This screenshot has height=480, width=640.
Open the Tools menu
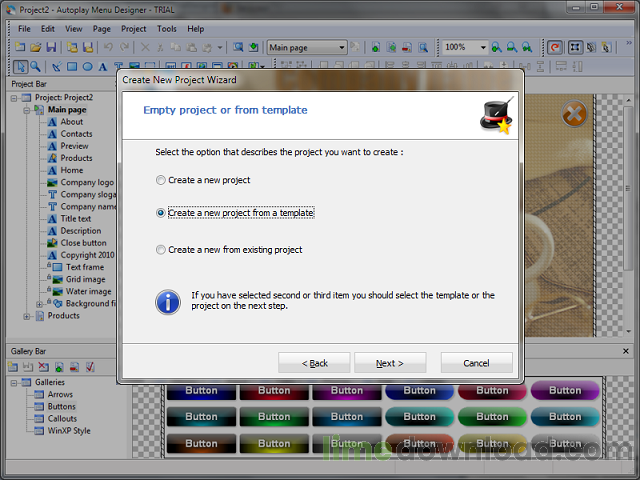tap(166, 29)
